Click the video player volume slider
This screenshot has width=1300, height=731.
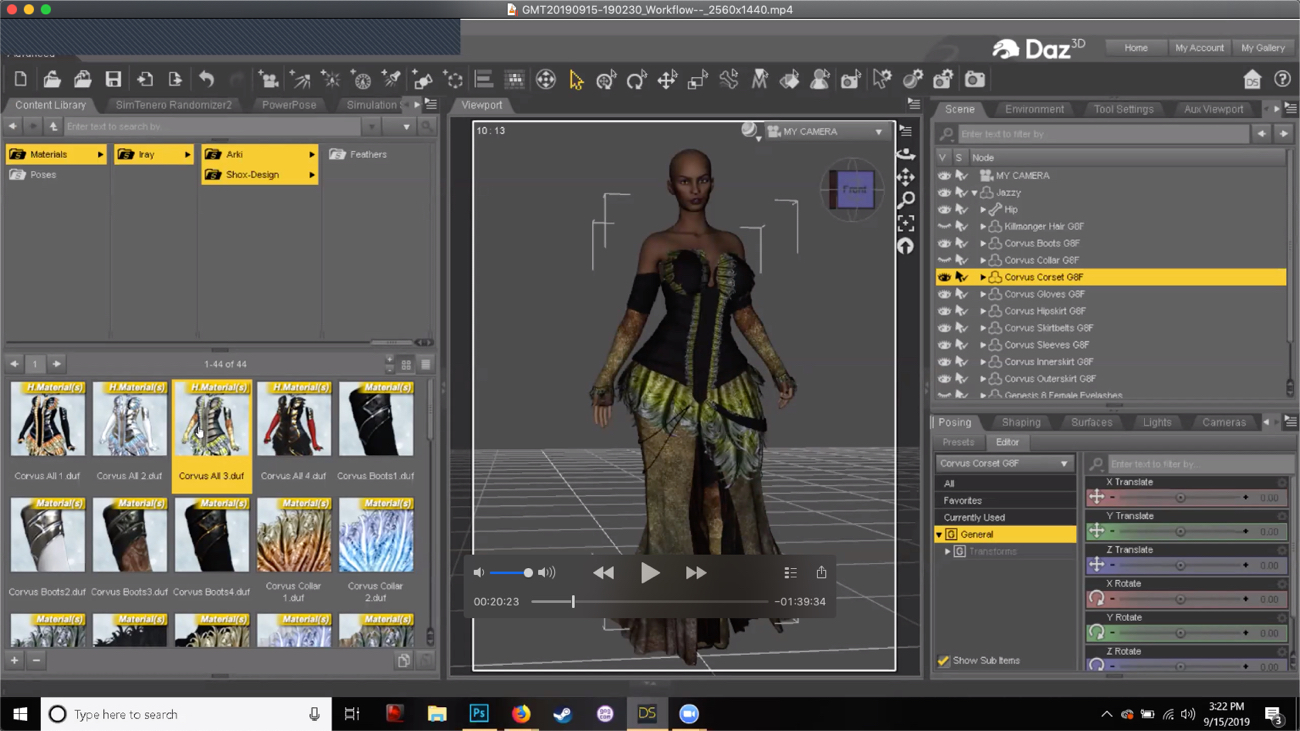(x=511, y=573)
